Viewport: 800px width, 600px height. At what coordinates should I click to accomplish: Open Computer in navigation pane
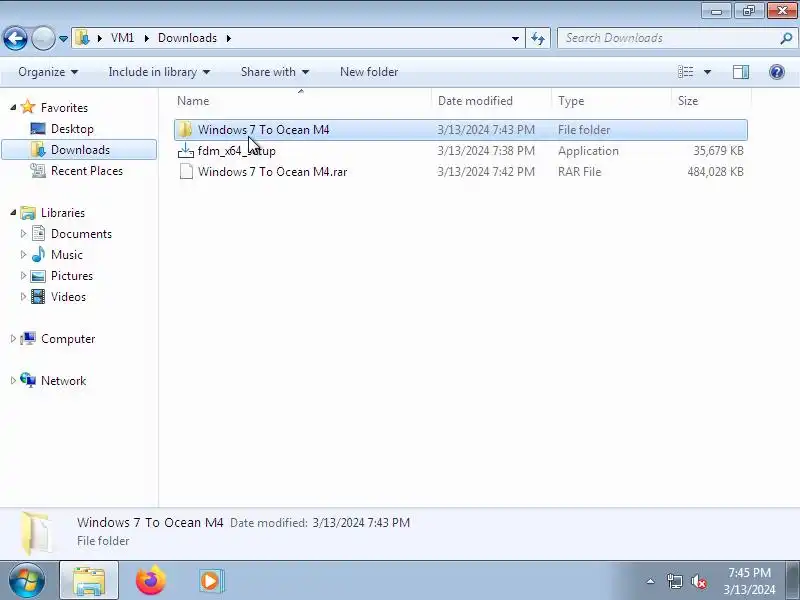pos(68,339)
